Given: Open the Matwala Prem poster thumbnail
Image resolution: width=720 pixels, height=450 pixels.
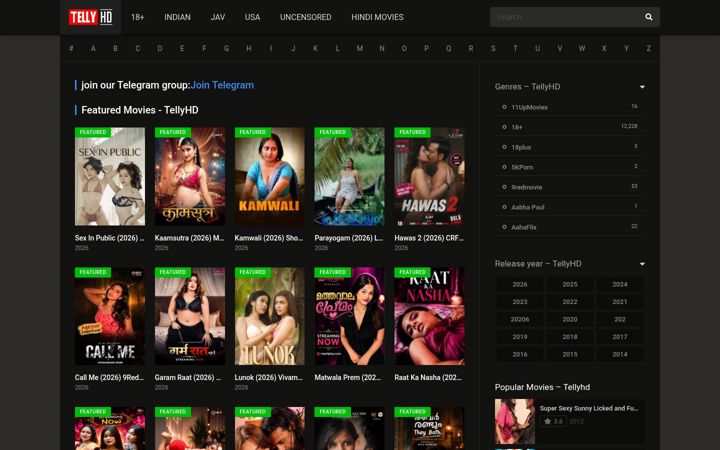Looking at the screenshot, I should point(349,316).
